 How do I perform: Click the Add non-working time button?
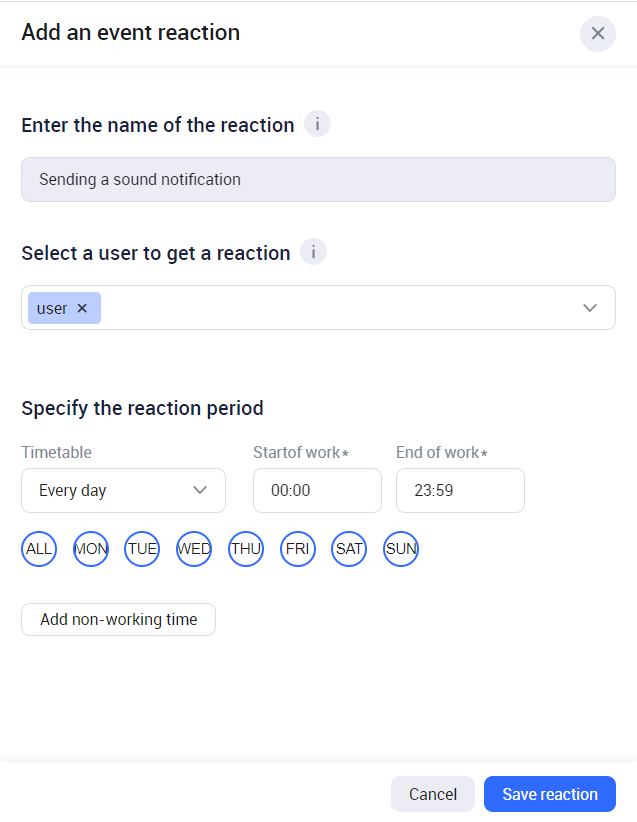pos(118,620)
